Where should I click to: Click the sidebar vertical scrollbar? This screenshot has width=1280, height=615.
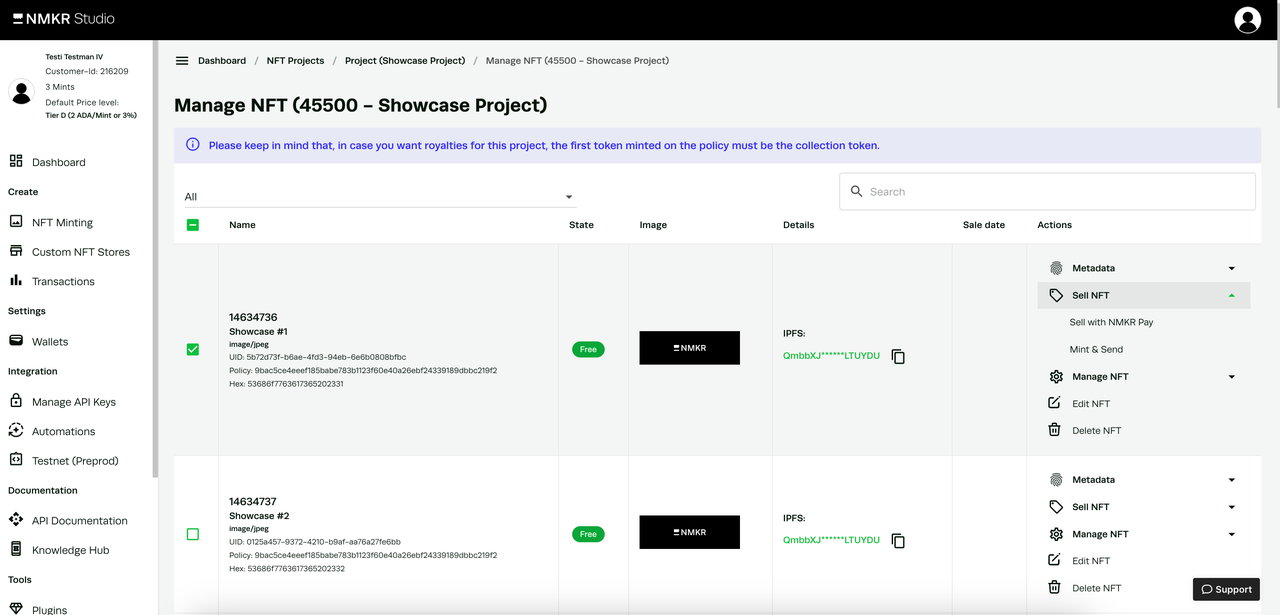(155, 260)
